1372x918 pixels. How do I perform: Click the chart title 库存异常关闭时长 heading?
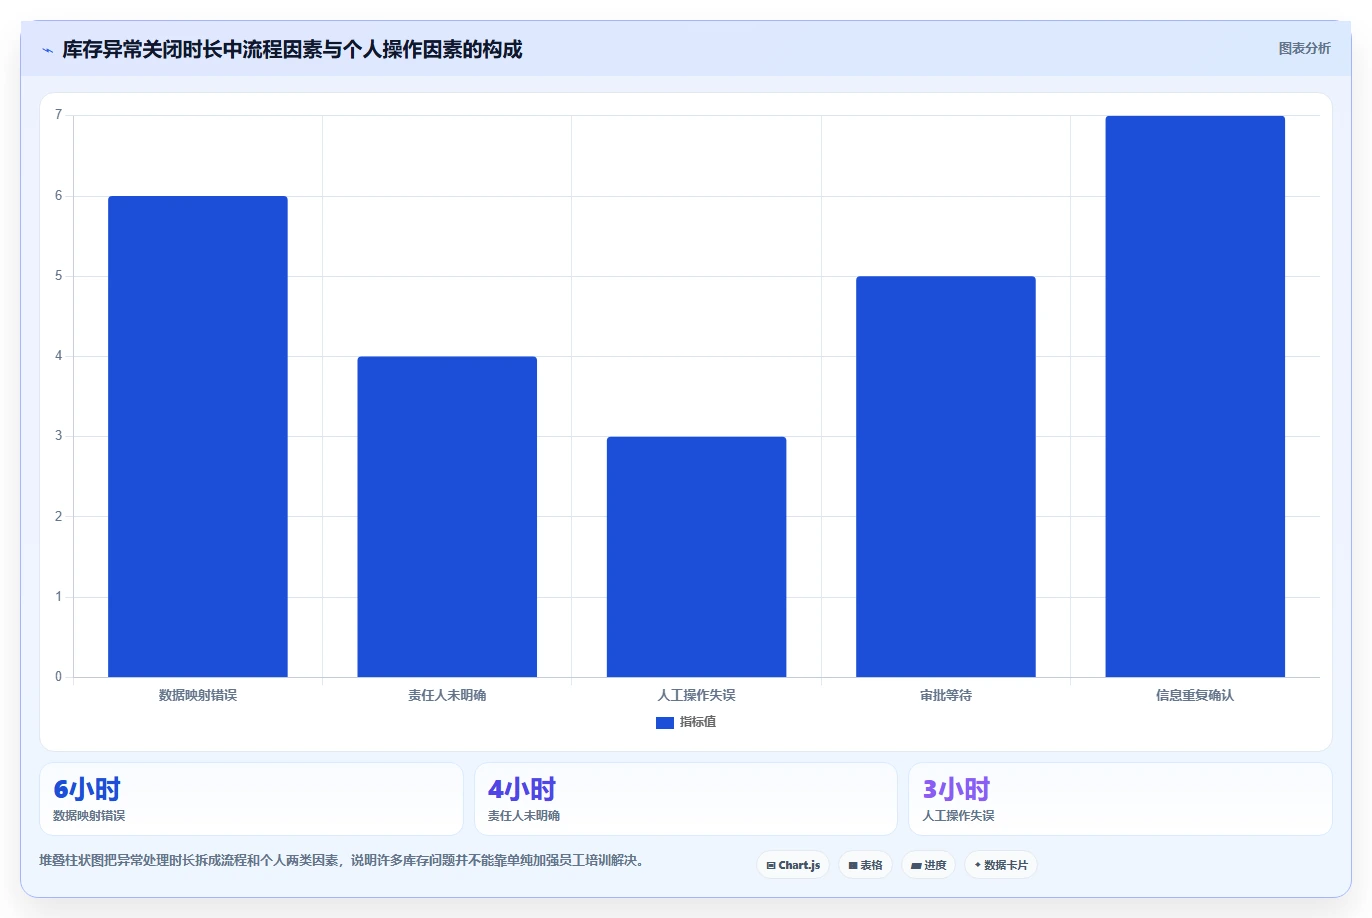pyautogui.click(x=292, y=49)
